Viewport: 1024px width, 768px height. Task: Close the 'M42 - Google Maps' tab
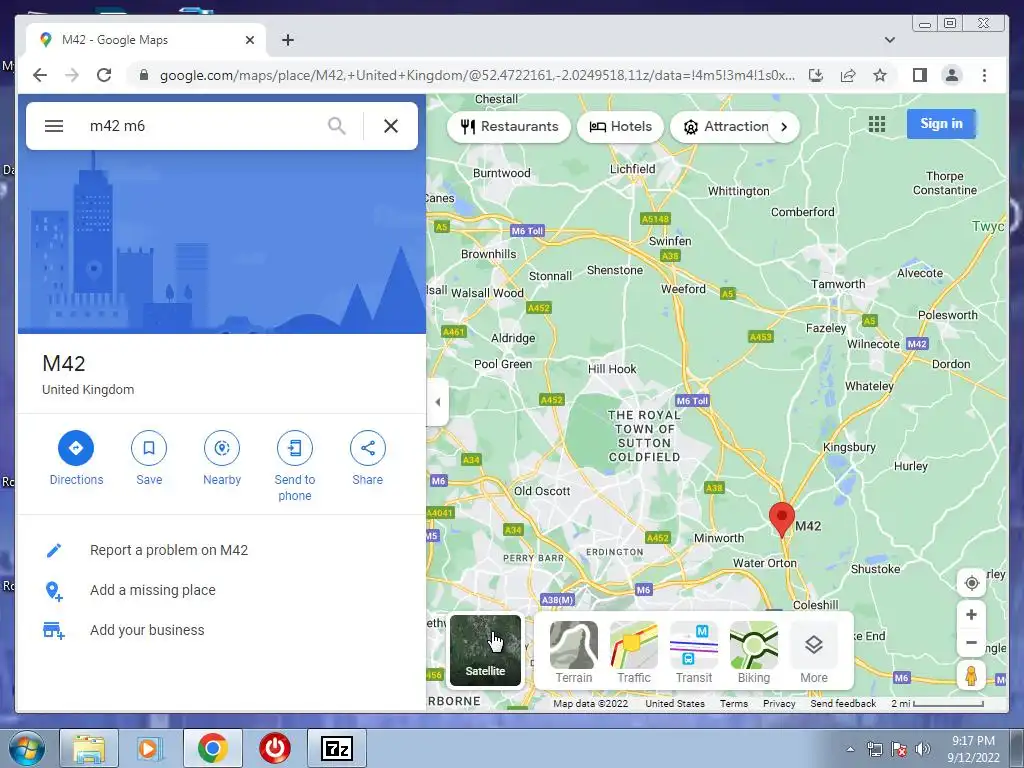click(x=249, y=40)
